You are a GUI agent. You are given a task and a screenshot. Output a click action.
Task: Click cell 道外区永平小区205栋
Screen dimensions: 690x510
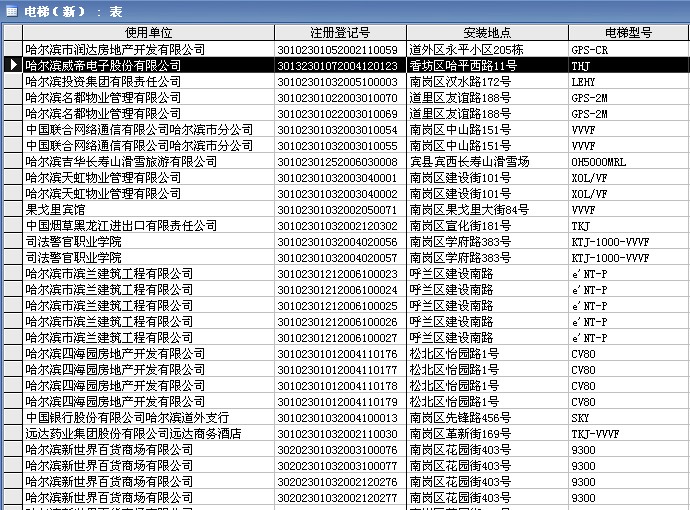[x=487, y=49]
